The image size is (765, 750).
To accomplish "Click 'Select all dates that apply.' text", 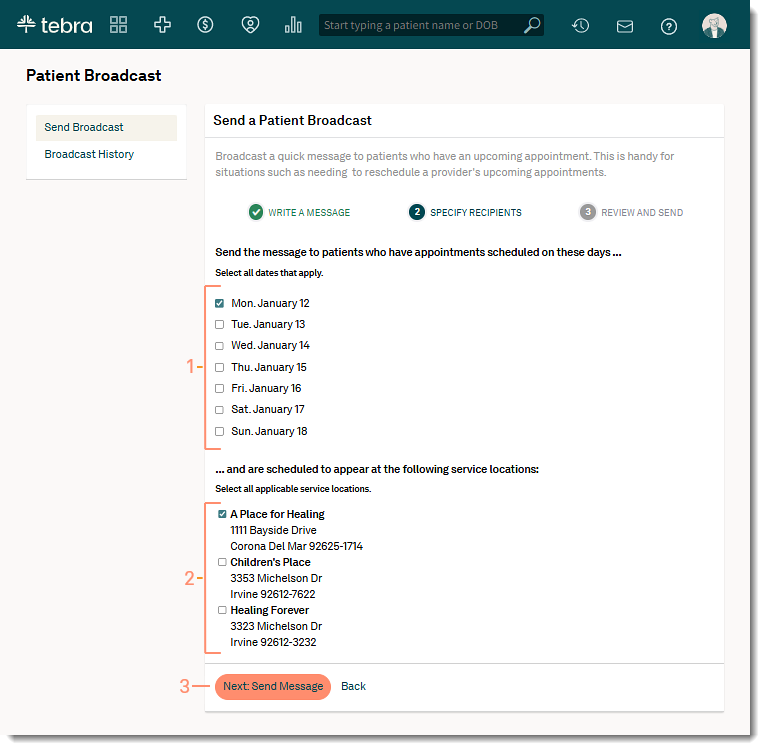I will (x=269, y=273).
